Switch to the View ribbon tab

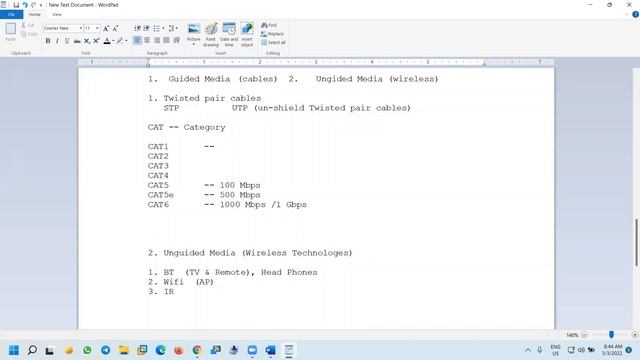57,14
